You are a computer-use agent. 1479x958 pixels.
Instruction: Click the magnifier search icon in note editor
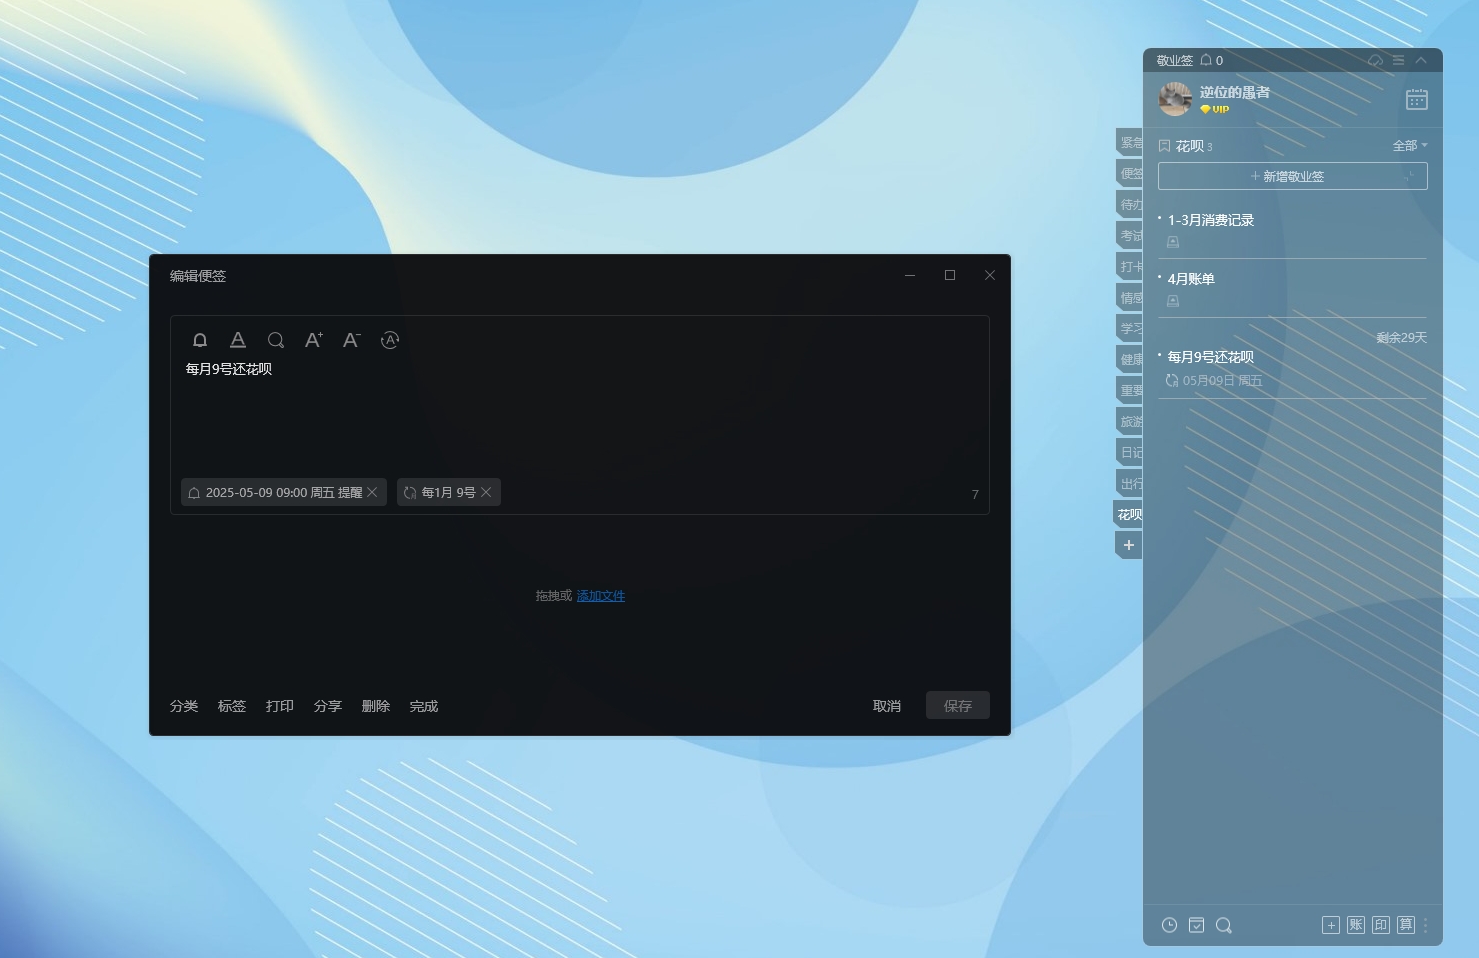click(276, 340)
